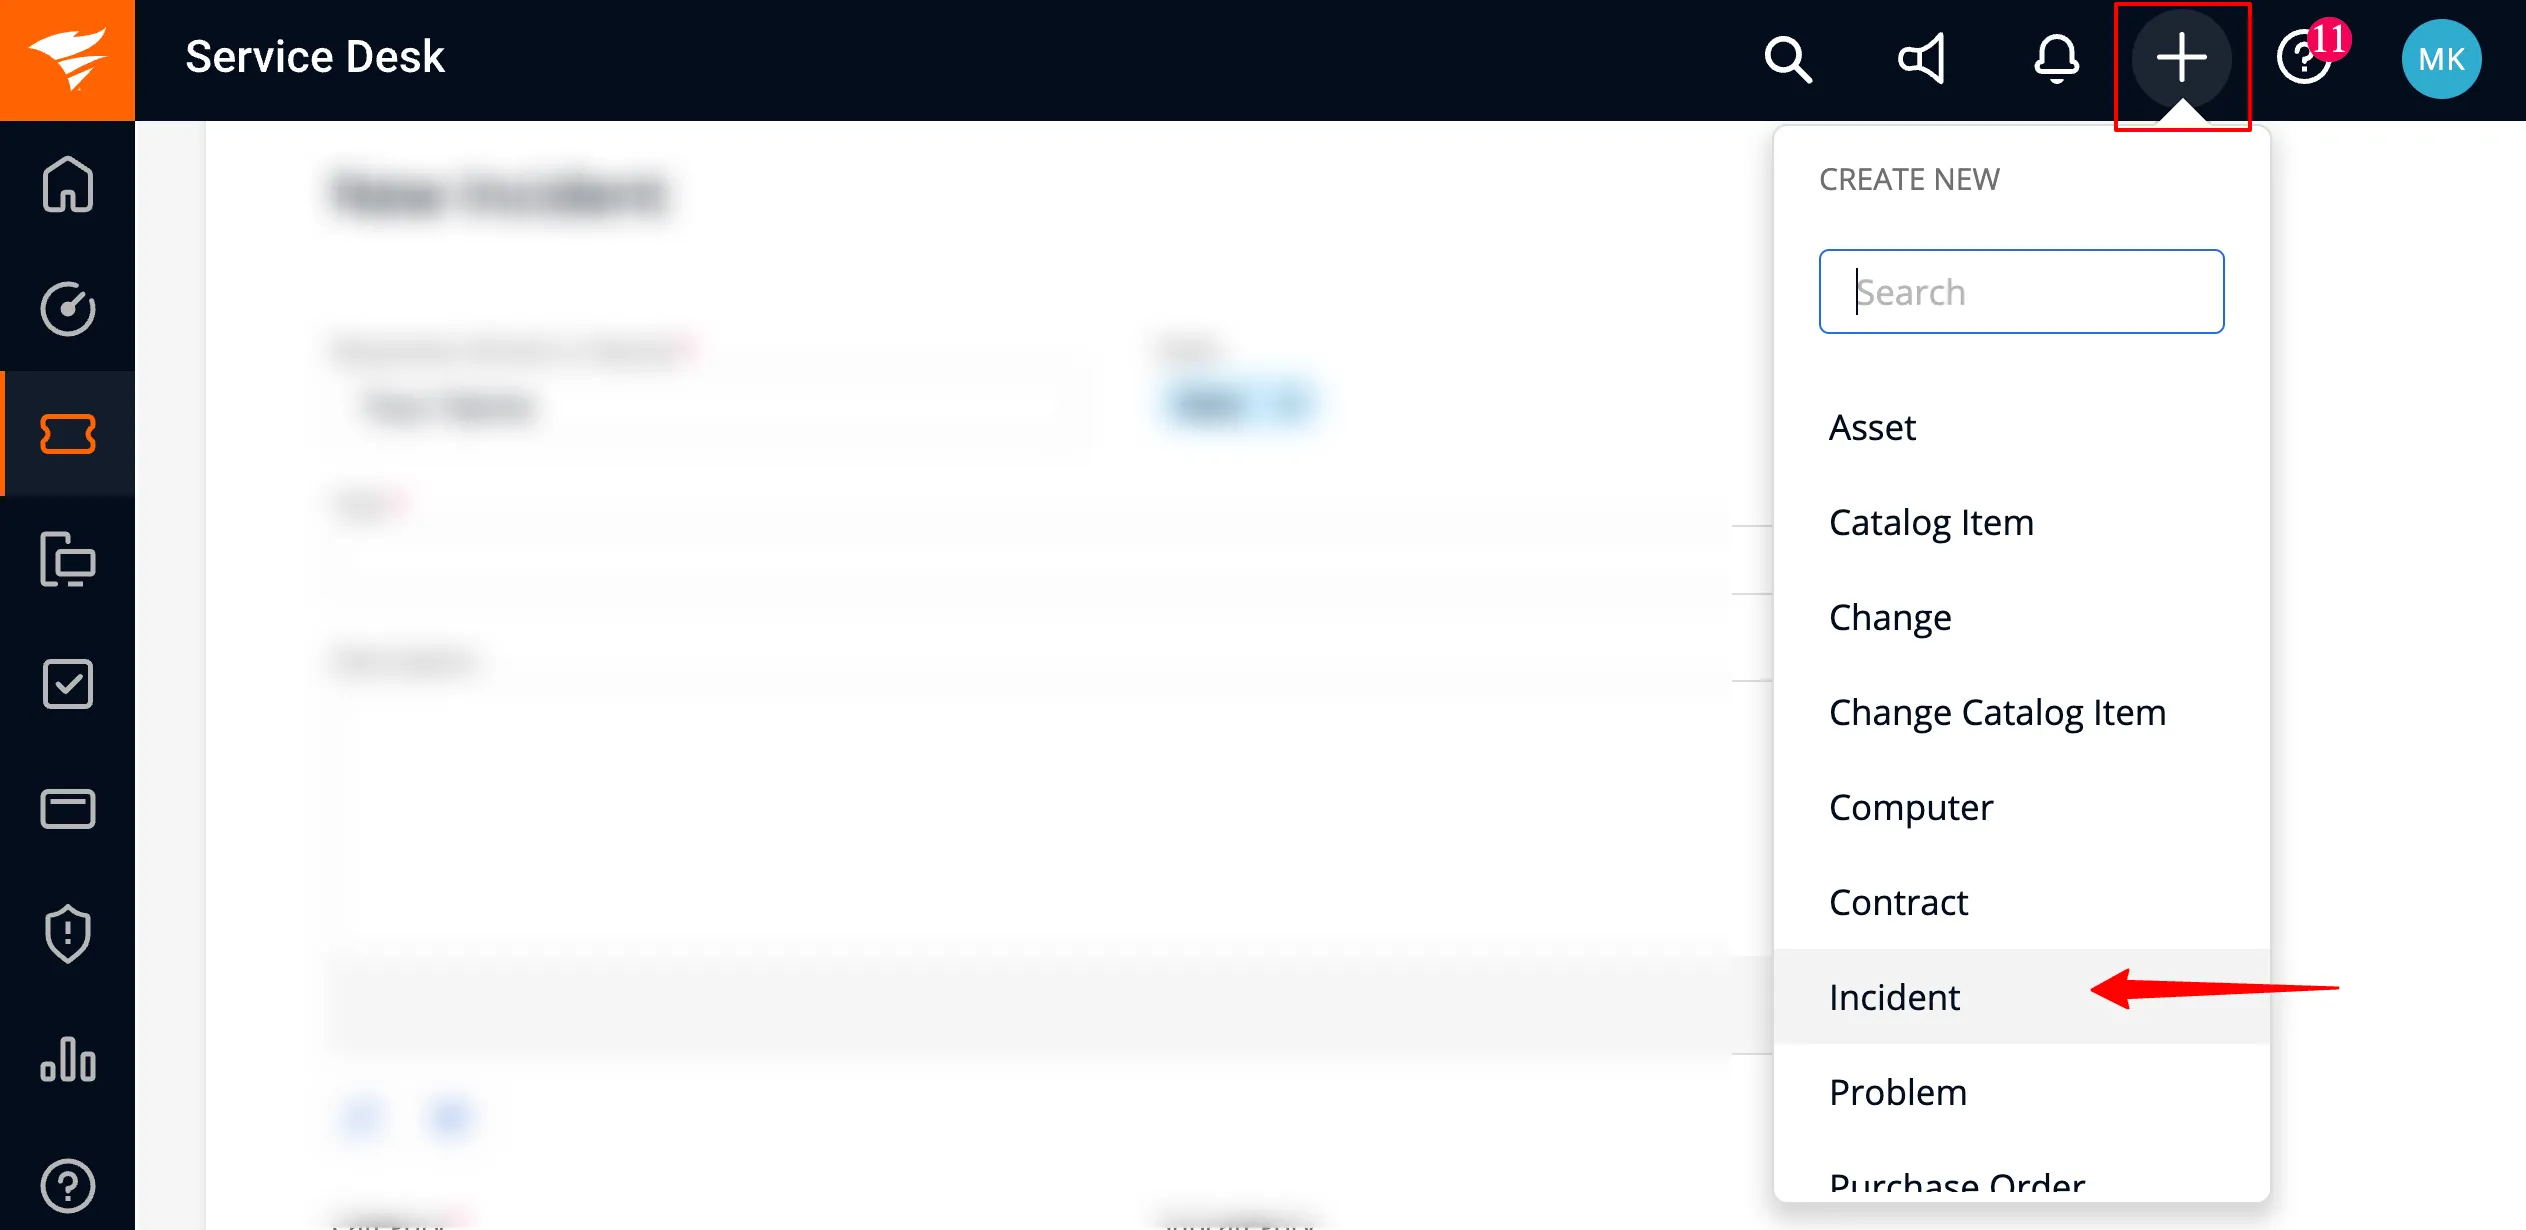Open the card-shaped icon in the sidebar
Screen dimensions: 2526x1230
(x=68, y=809)
